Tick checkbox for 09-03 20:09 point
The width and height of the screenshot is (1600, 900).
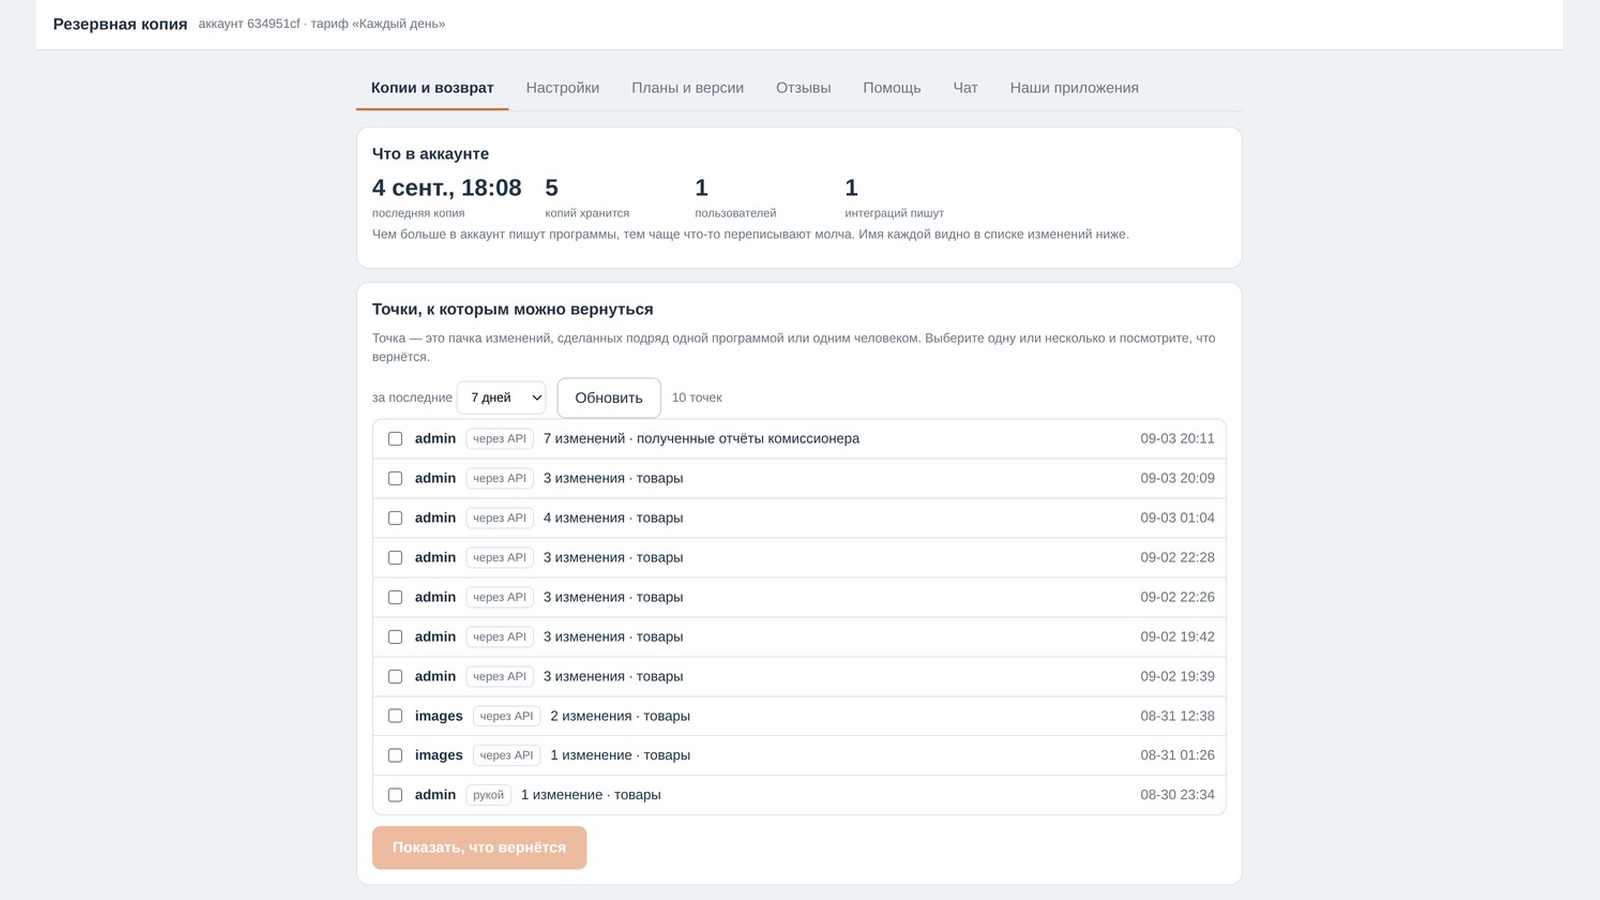click(395, 478)
